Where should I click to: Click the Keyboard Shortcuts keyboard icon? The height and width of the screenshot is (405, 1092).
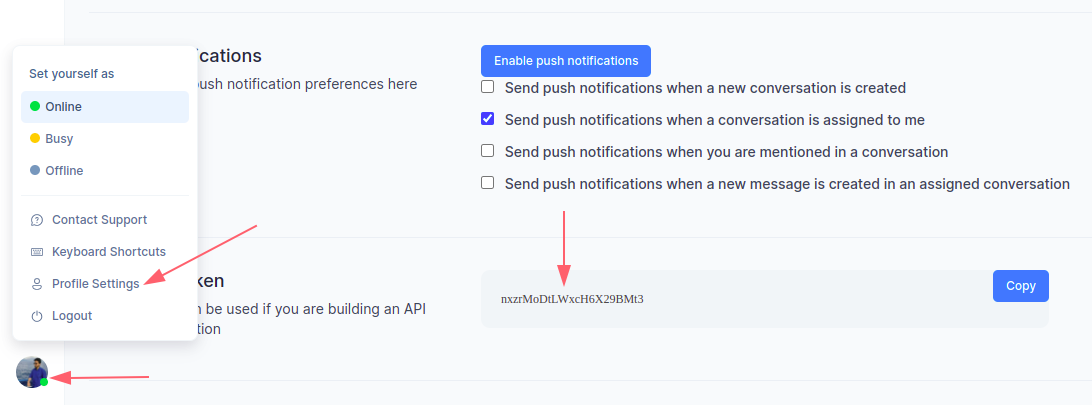click(37, 252)
